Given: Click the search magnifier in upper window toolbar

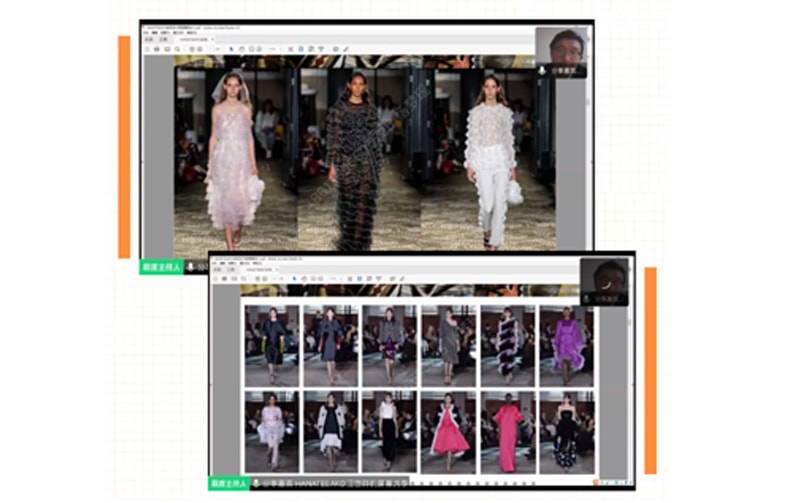Looking at the screenshot, I should [178, 49].
